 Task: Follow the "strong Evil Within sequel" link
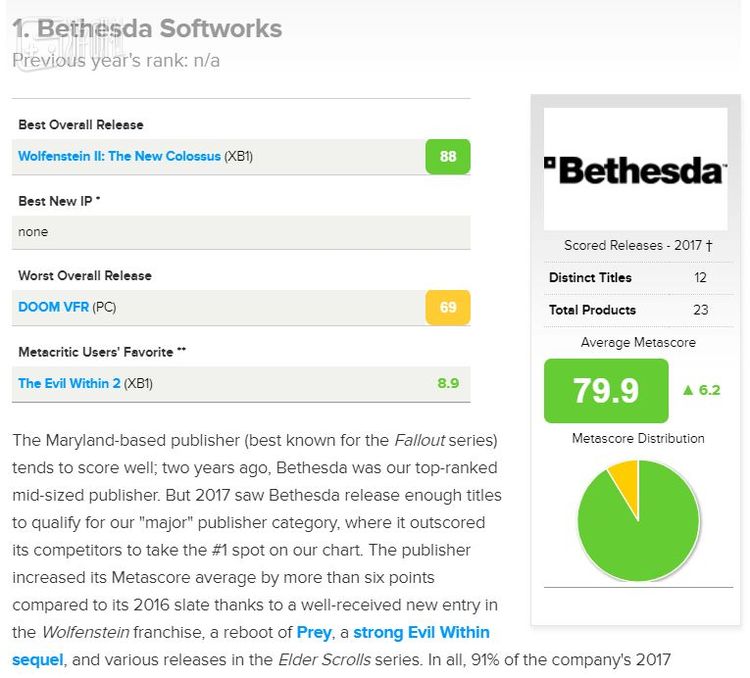tap(421, 633)
